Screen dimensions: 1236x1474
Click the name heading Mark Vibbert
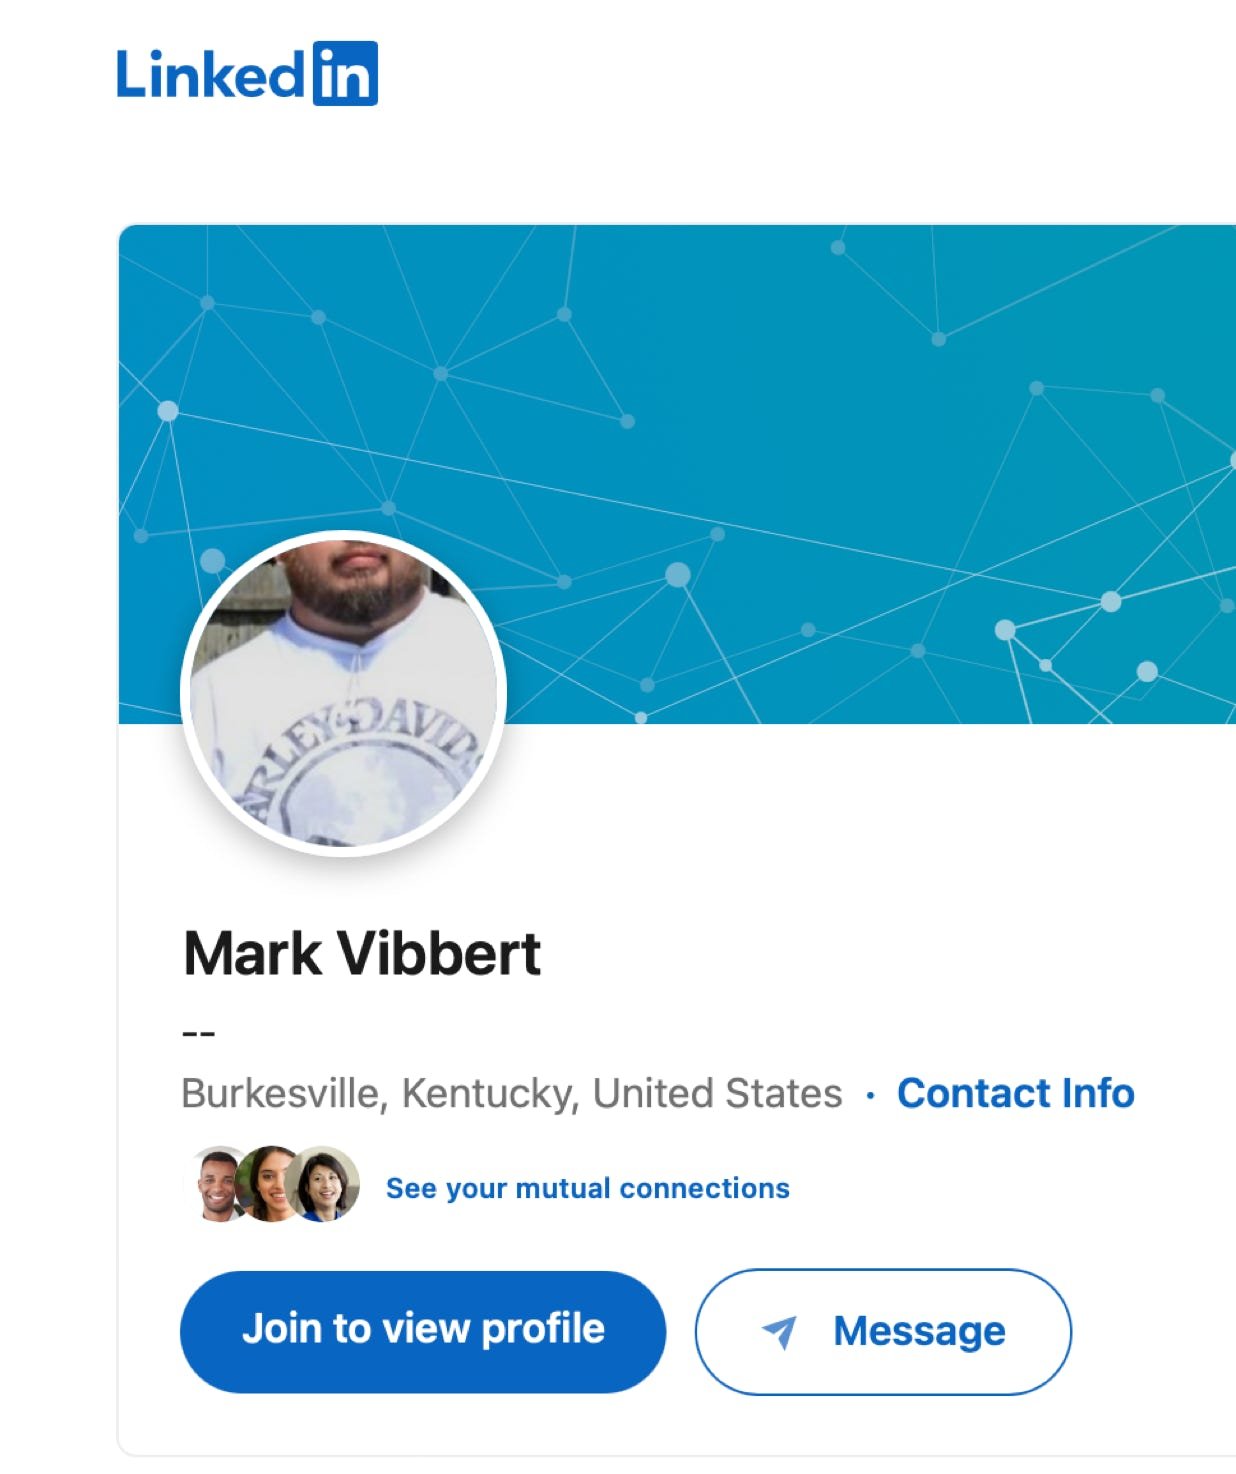click(x=362, y=953)
